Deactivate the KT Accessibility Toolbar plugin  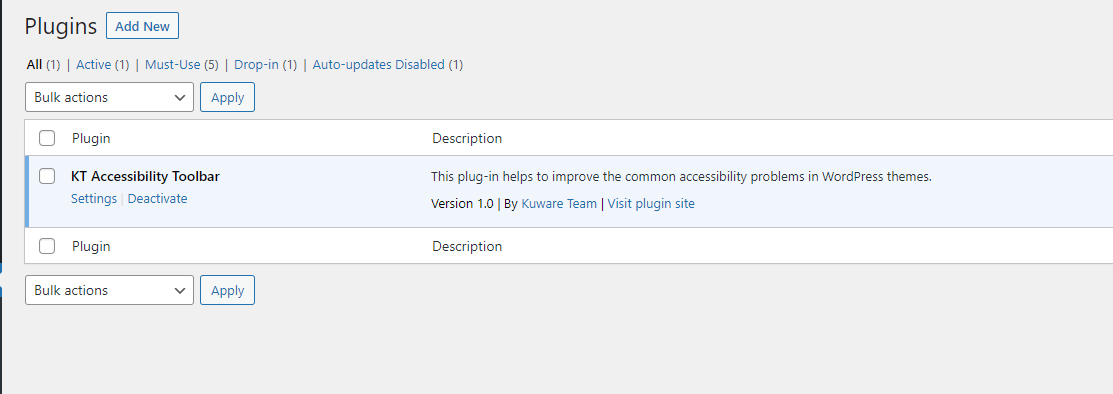click(158, 199)
